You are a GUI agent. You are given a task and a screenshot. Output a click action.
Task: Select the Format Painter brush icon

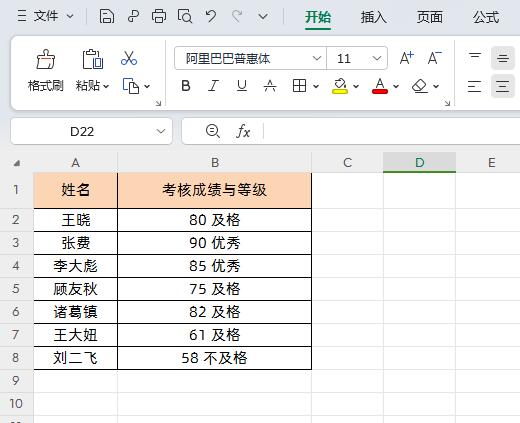click(x=46, y=59)
